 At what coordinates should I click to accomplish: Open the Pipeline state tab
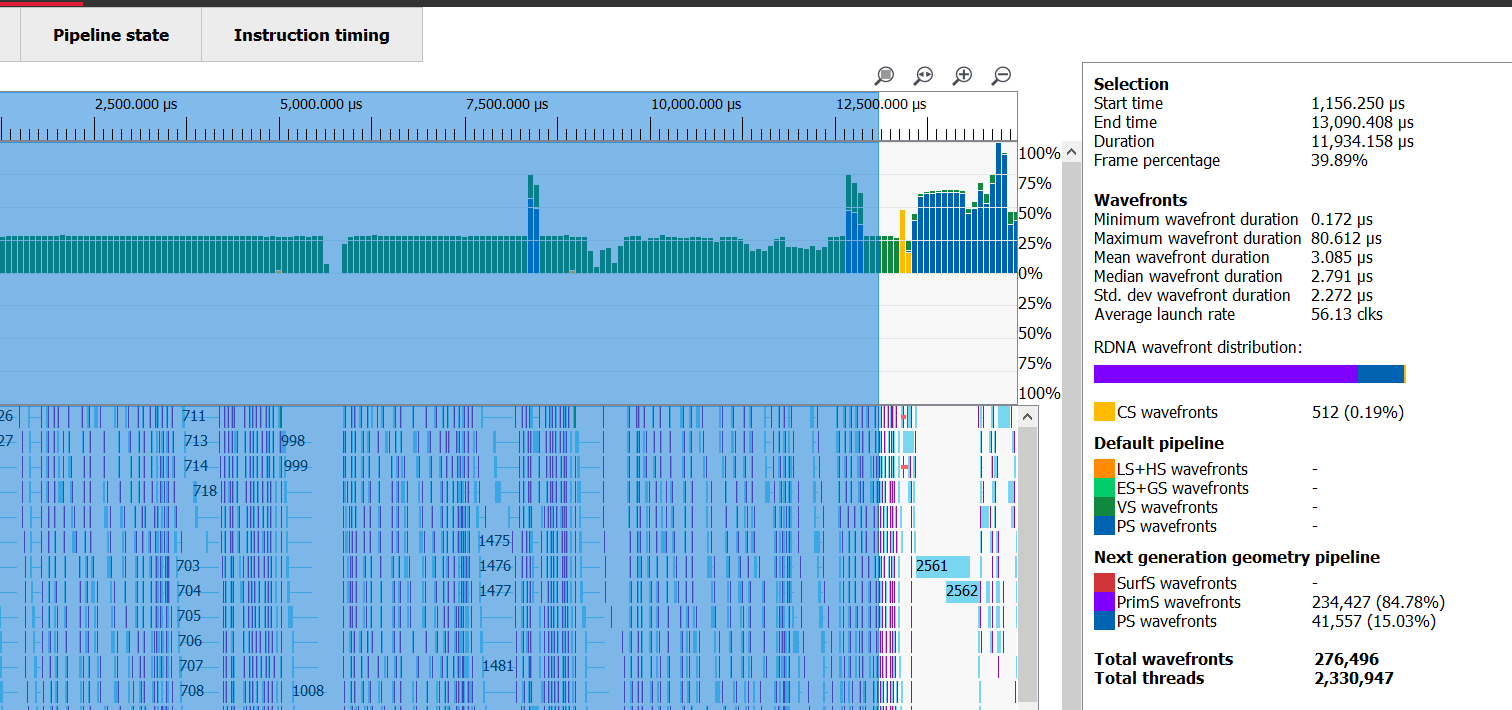point(111,35)
